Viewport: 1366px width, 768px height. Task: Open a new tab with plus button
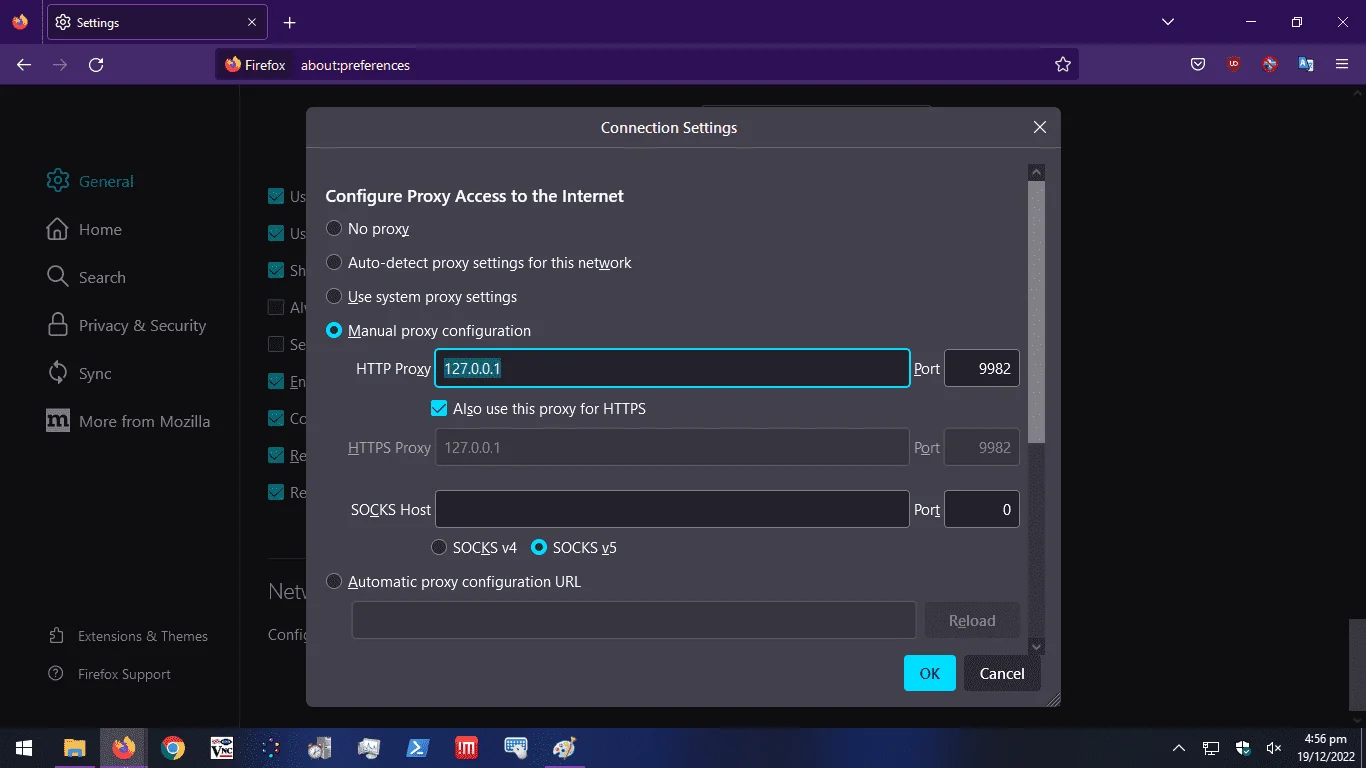(x=289, y=22)
